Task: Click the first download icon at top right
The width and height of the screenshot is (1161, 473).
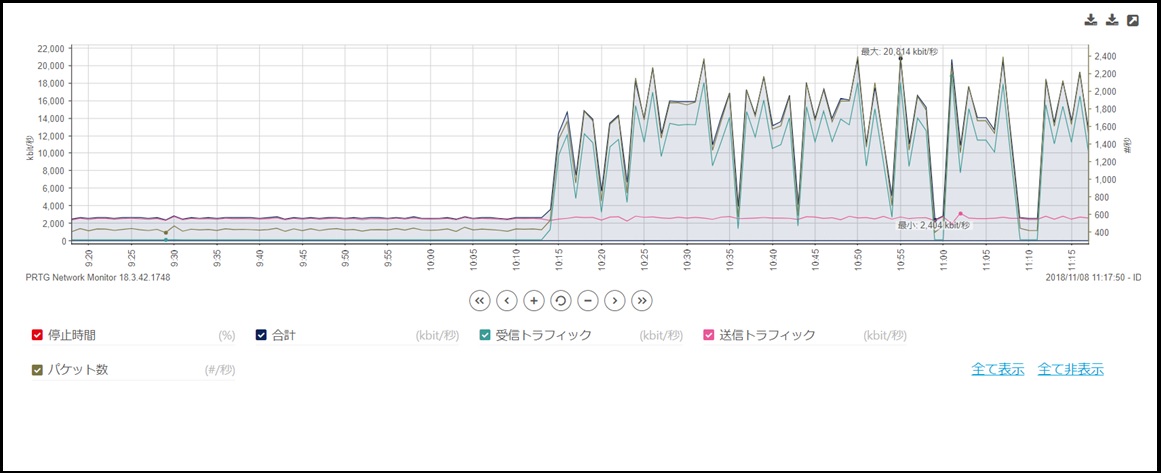Action: (1091, 21)
